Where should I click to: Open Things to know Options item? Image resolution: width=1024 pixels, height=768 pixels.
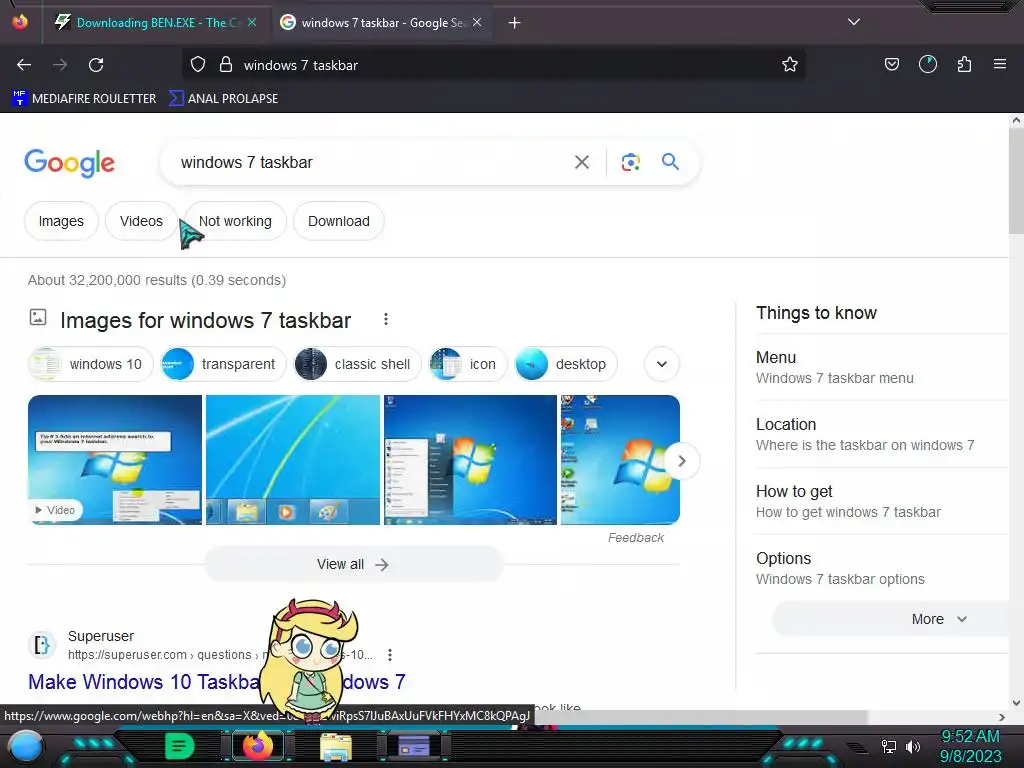click(881, 568)
